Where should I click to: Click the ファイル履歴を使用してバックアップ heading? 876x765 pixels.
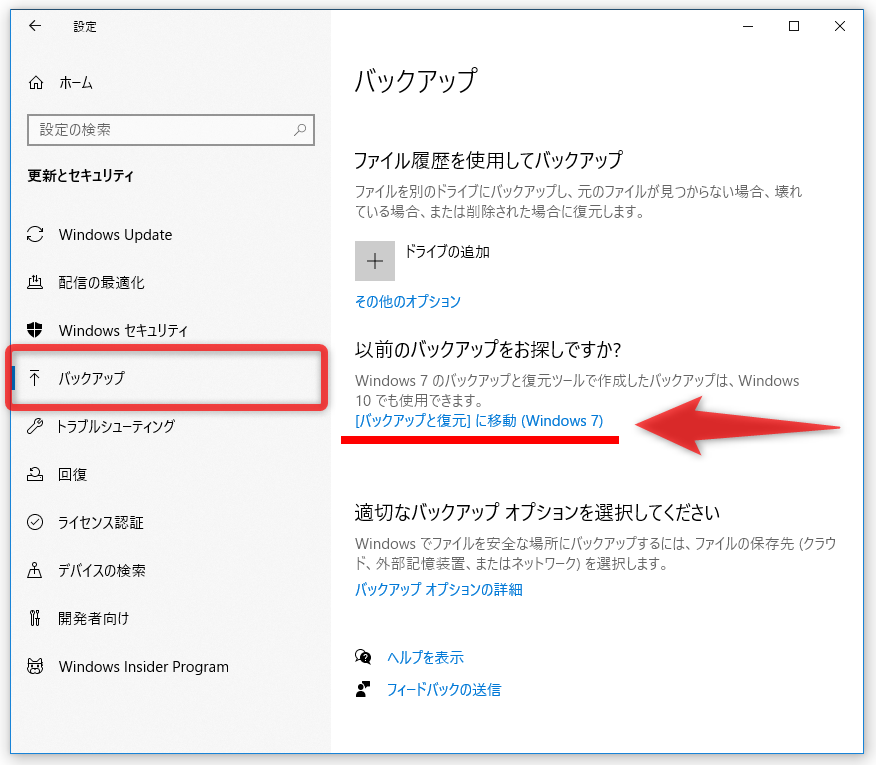(488, 160)
